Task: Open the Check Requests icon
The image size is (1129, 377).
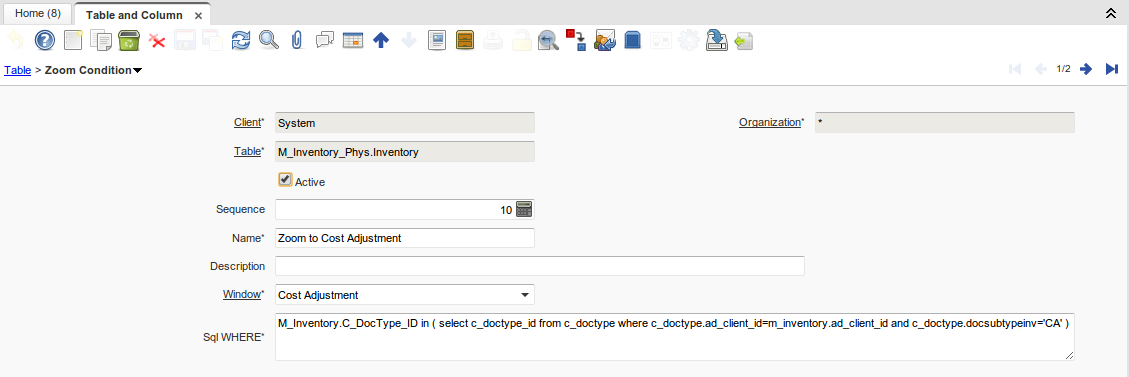Action: (x=605, y=40)
